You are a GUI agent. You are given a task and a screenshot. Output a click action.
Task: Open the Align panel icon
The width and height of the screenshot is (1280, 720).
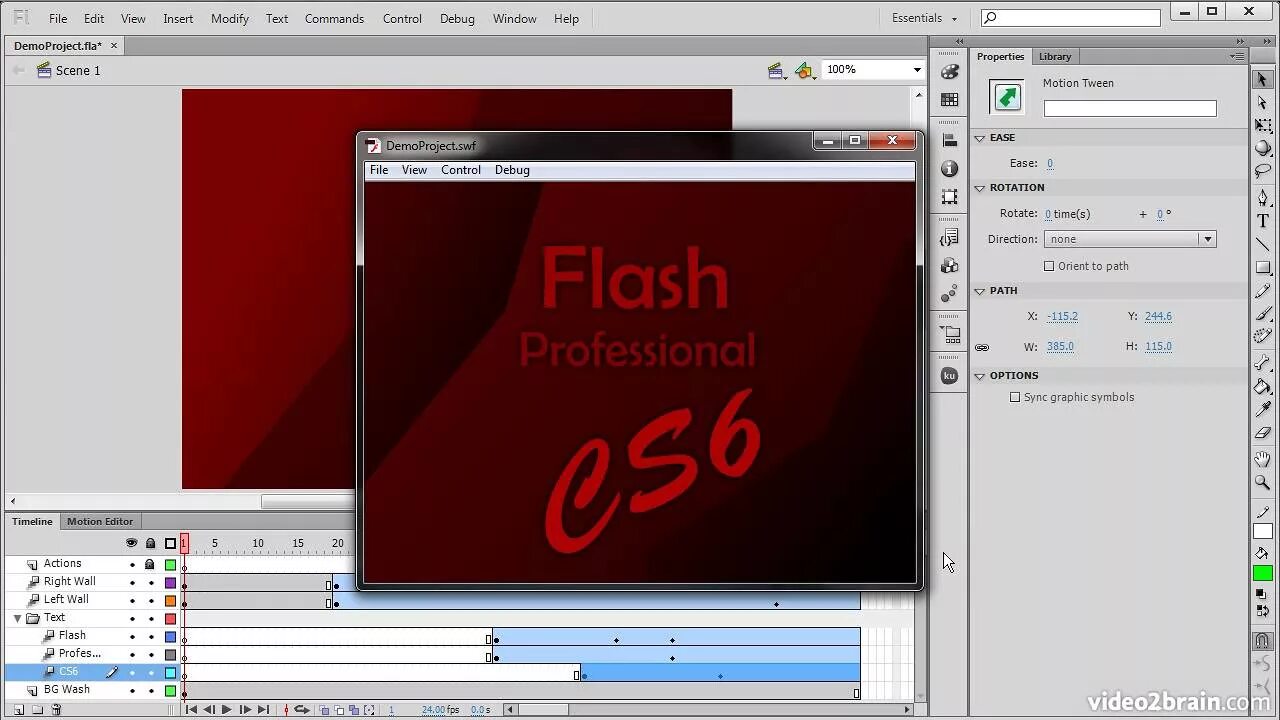(950, 142)
